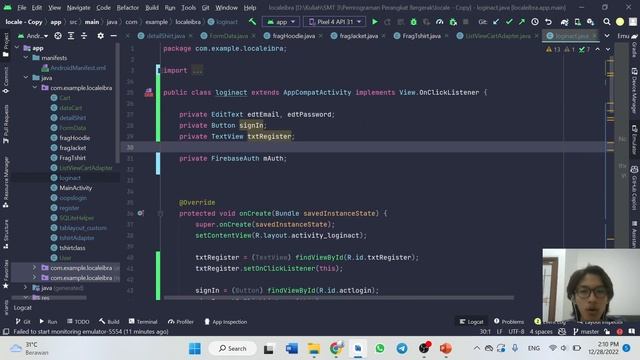The height and width of the screenshot is (360, 640).
Task: Click the yellow user avatar icon
Action: (x=620, y=22)
